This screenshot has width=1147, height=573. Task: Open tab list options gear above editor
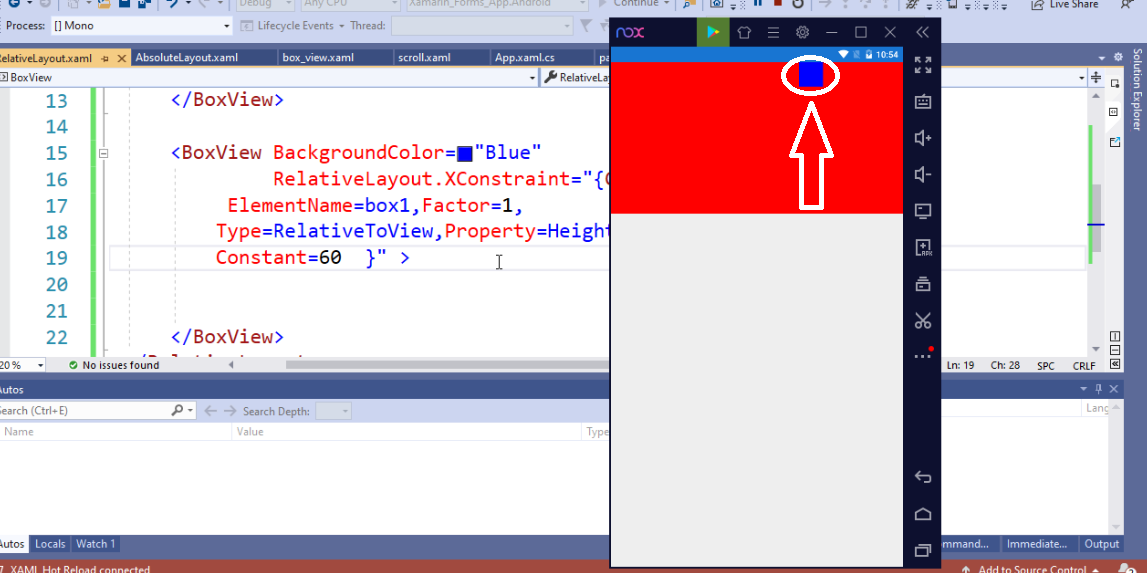coord(1118,57)
